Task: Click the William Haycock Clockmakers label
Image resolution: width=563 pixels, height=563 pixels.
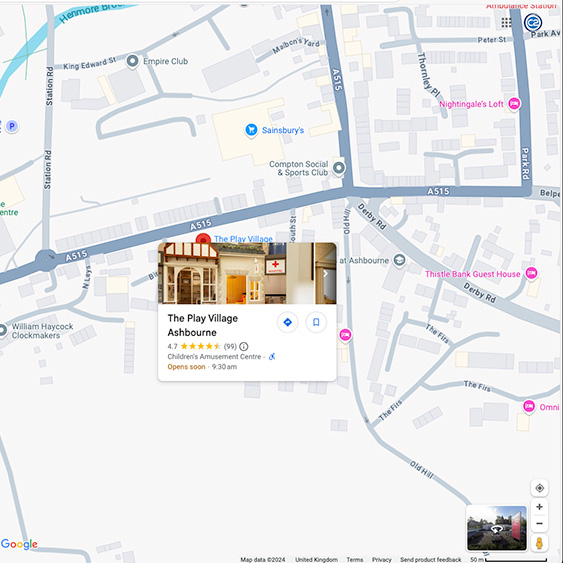Action: click(x=42, y=331)
